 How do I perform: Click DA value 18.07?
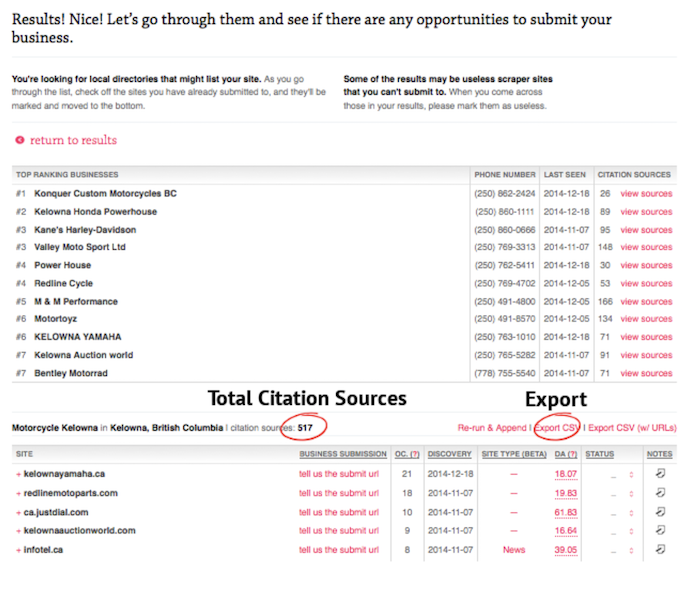(566, 474)
